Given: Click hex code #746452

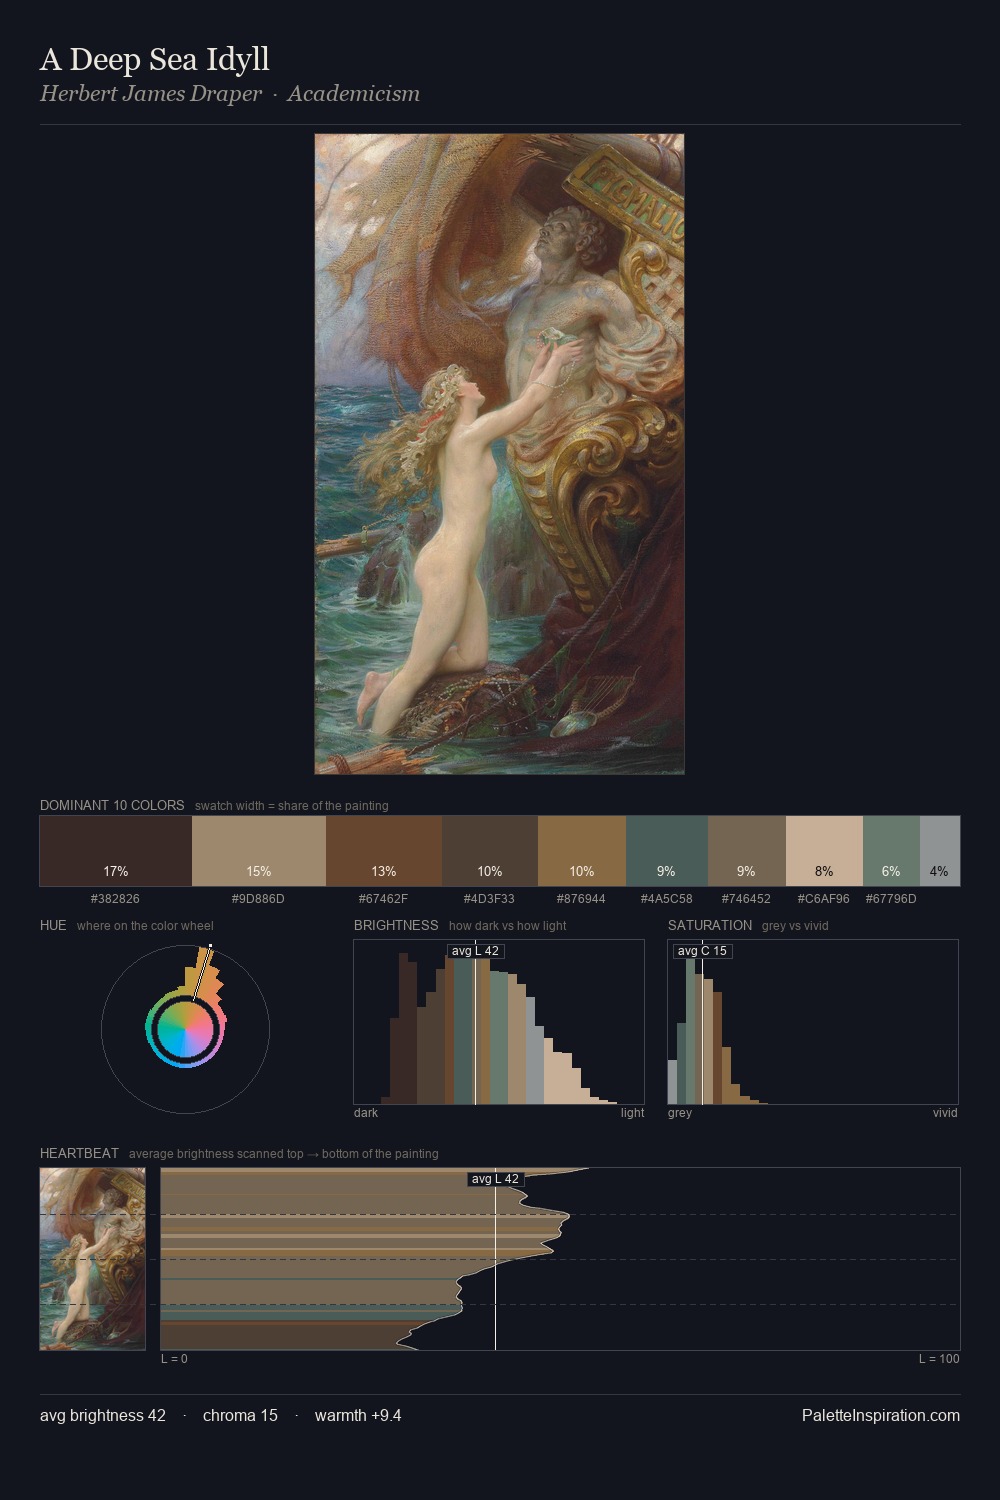Looking at the screenshot, I should [746, 899].
